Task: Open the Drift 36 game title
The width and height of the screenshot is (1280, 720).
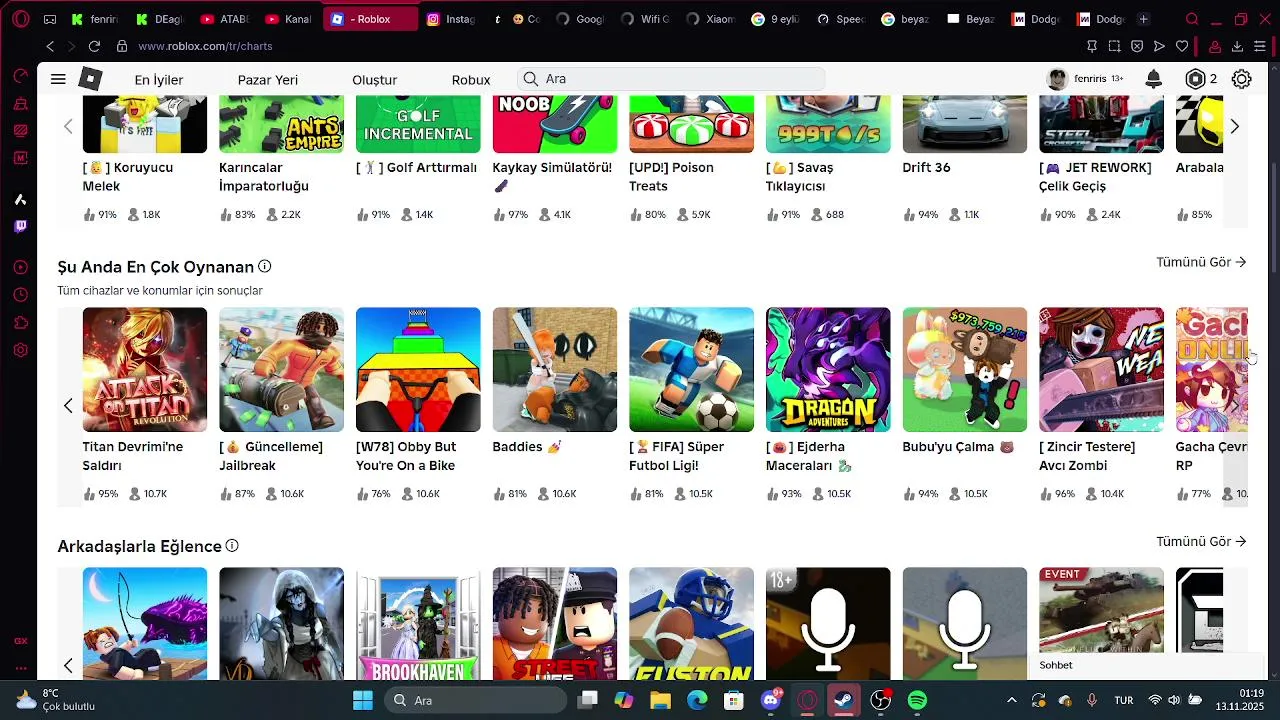Action: pos(926,167)
